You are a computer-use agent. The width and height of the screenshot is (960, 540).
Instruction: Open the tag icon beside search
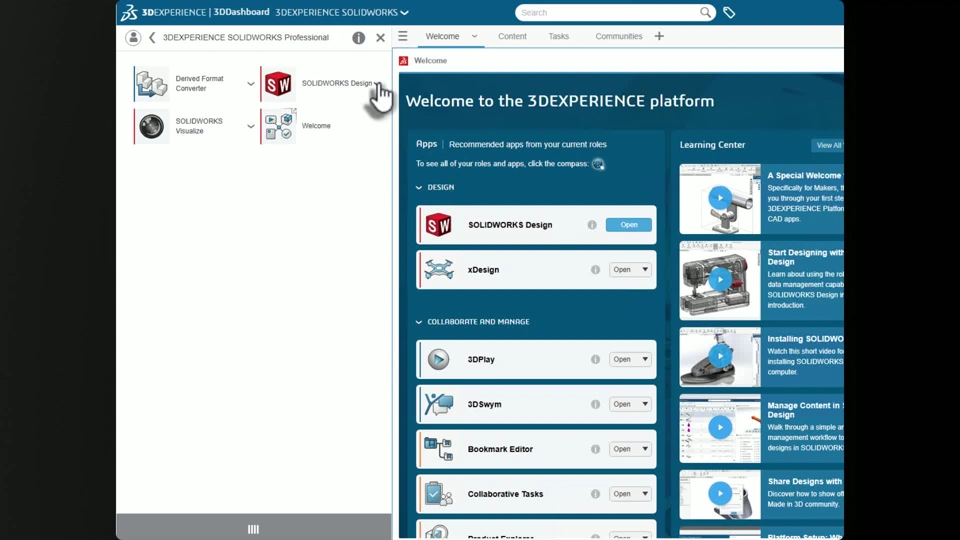(729, 12)
